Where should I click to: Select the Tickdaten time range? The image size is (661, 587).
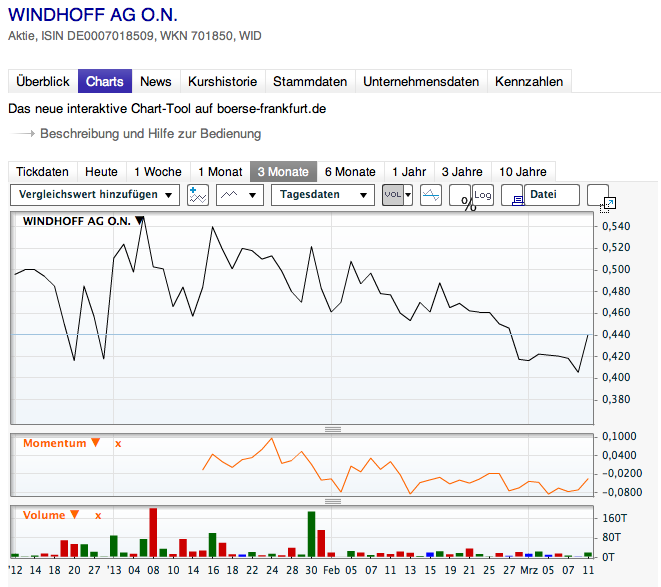[x=43, y=172]
